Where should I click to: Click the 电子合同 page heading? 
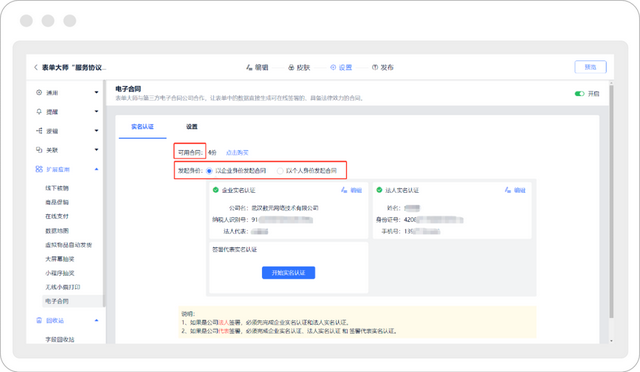coord(128,89)
